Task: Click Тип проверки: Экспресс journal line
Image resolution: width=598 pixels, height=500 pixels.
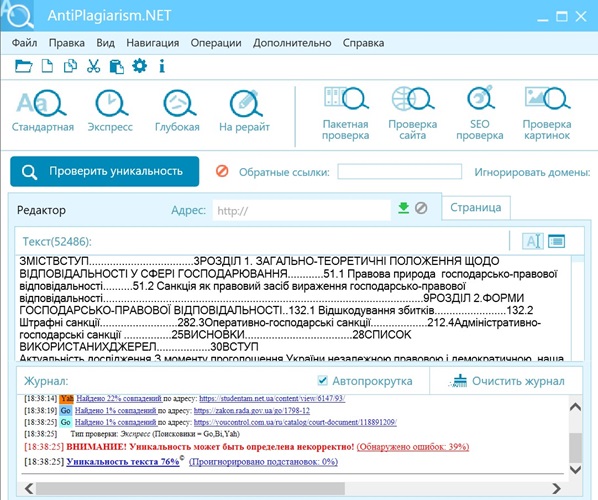Action: 155,434
